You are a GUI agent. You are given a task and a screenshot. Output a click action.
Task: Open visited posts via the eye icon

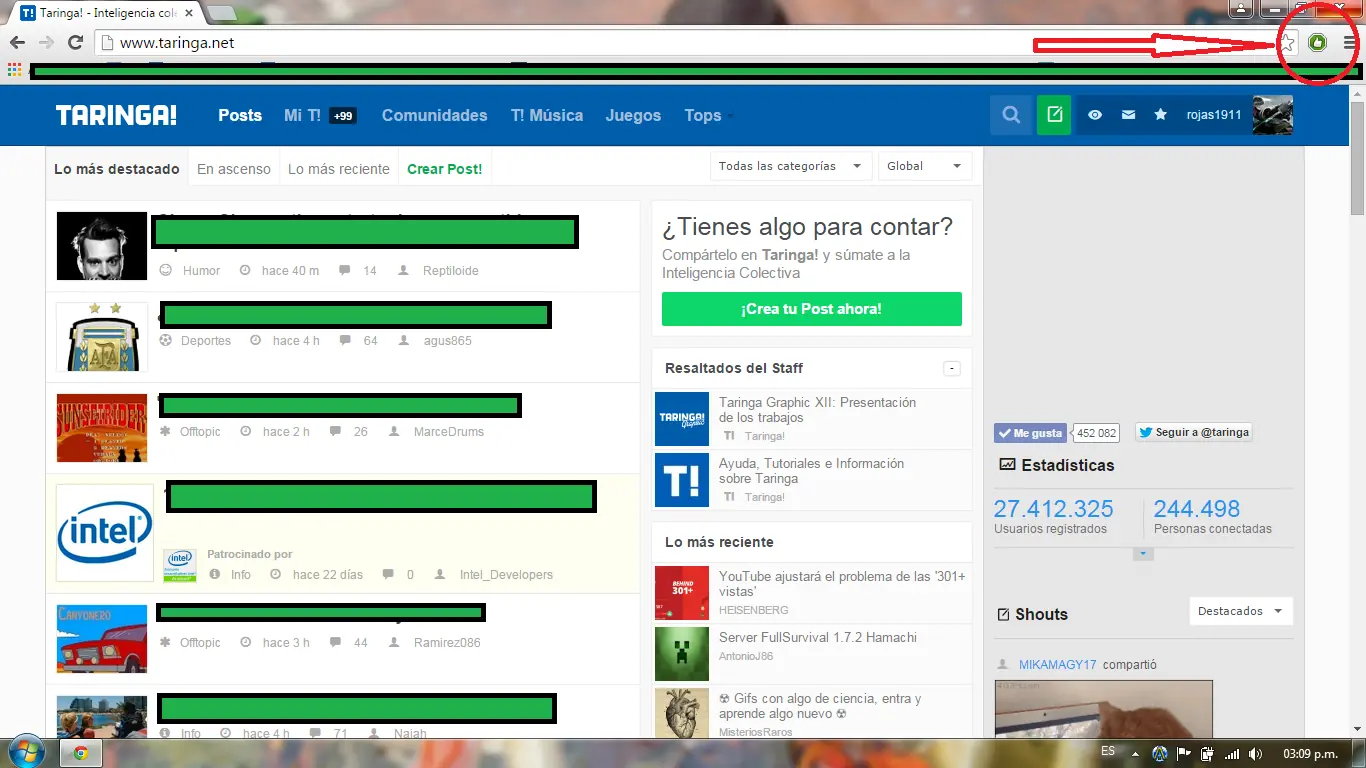click(1094, 115)
